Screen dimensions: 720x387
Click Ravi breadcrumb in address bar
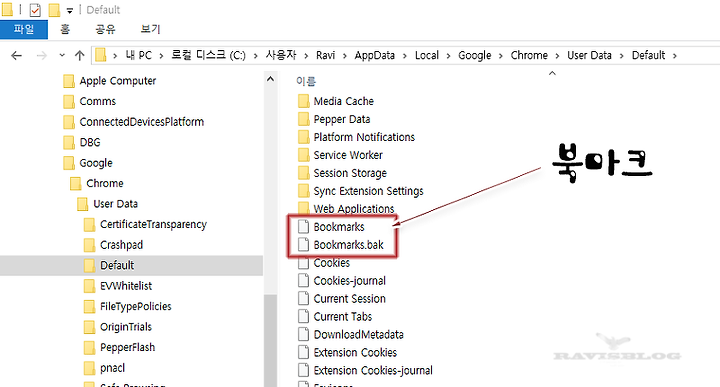click(326, 56)
